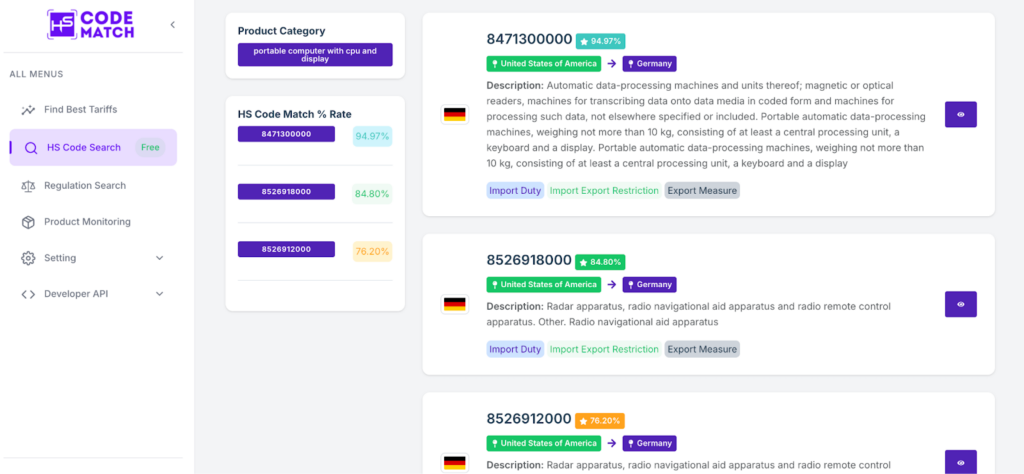1024x474 pixels.
Task: Click Import Duty tag under 8471300000
Action: pyautogui.click(x=515, y=190)
